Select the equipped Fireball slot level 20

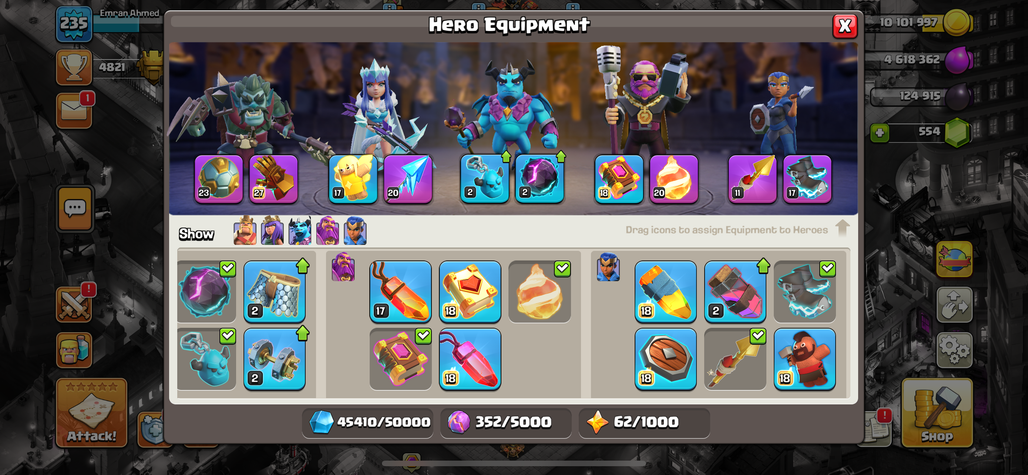point(674,179)
